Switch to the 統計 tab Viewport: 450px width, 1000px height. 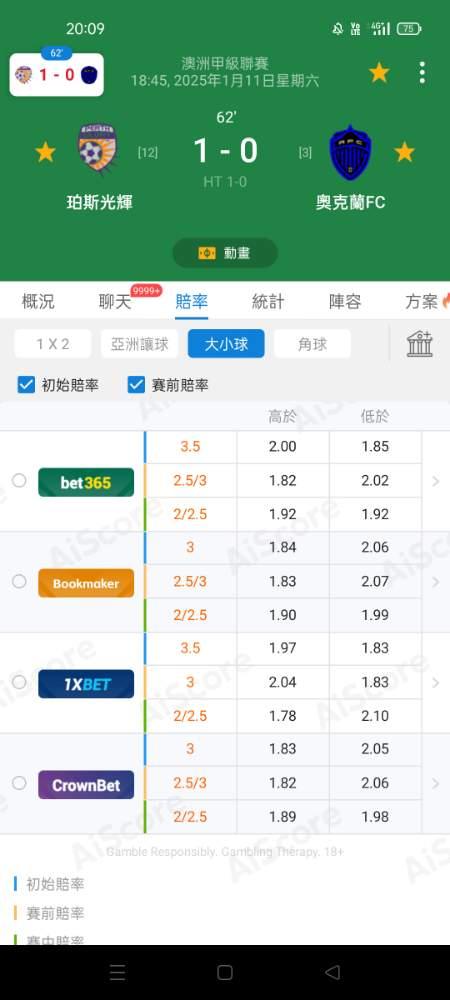click(268, 302)
